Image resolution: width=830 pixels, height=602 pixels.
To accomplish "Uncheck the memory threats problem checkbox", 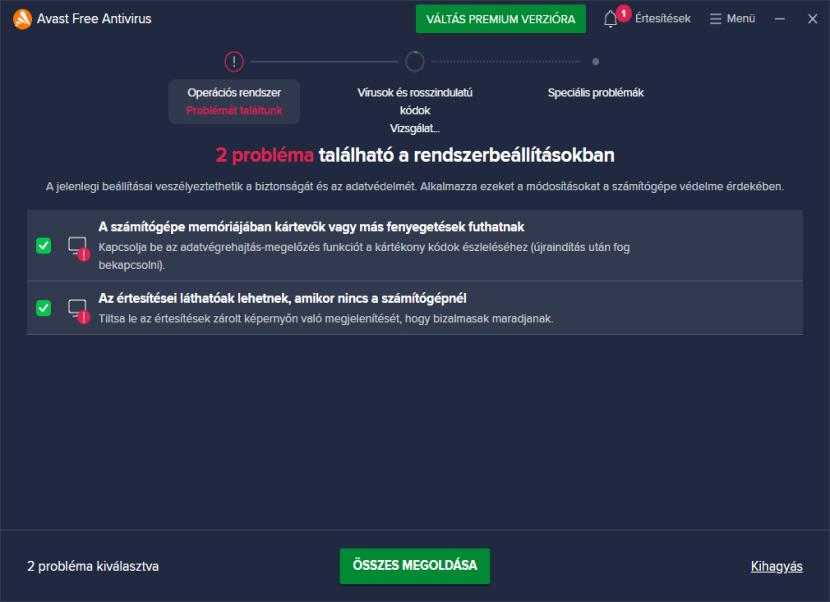I will [x=43, y=245].
